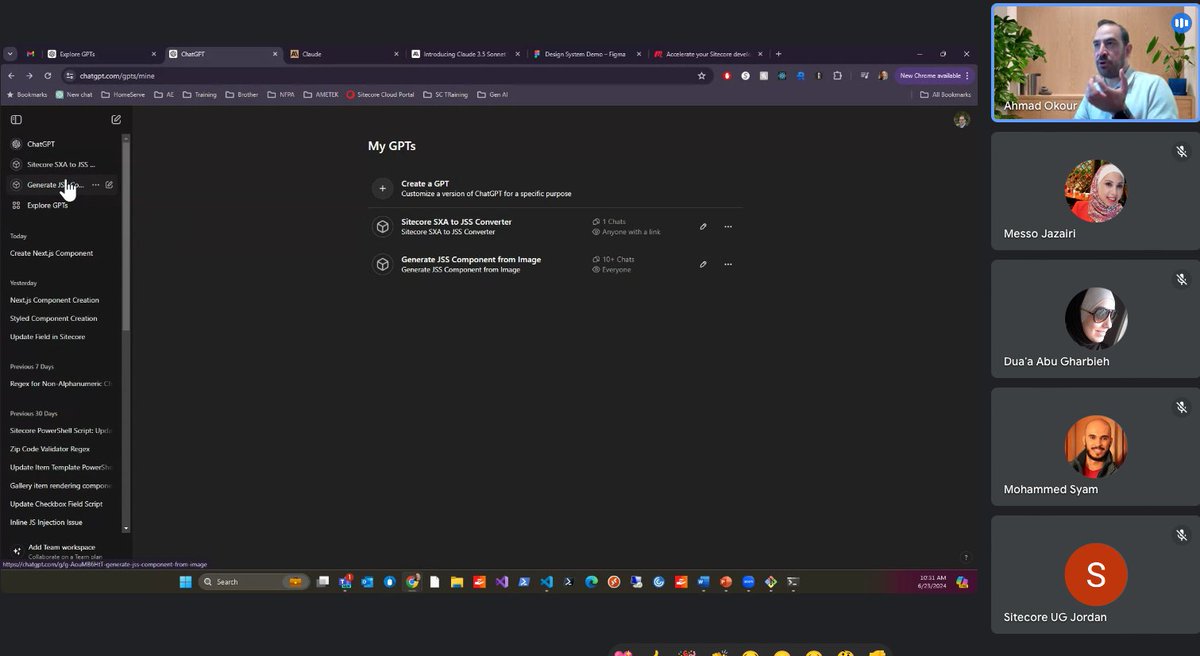Open Microsoft Word from taskbar
This screenshot has height=656, width=1200.
703,581
